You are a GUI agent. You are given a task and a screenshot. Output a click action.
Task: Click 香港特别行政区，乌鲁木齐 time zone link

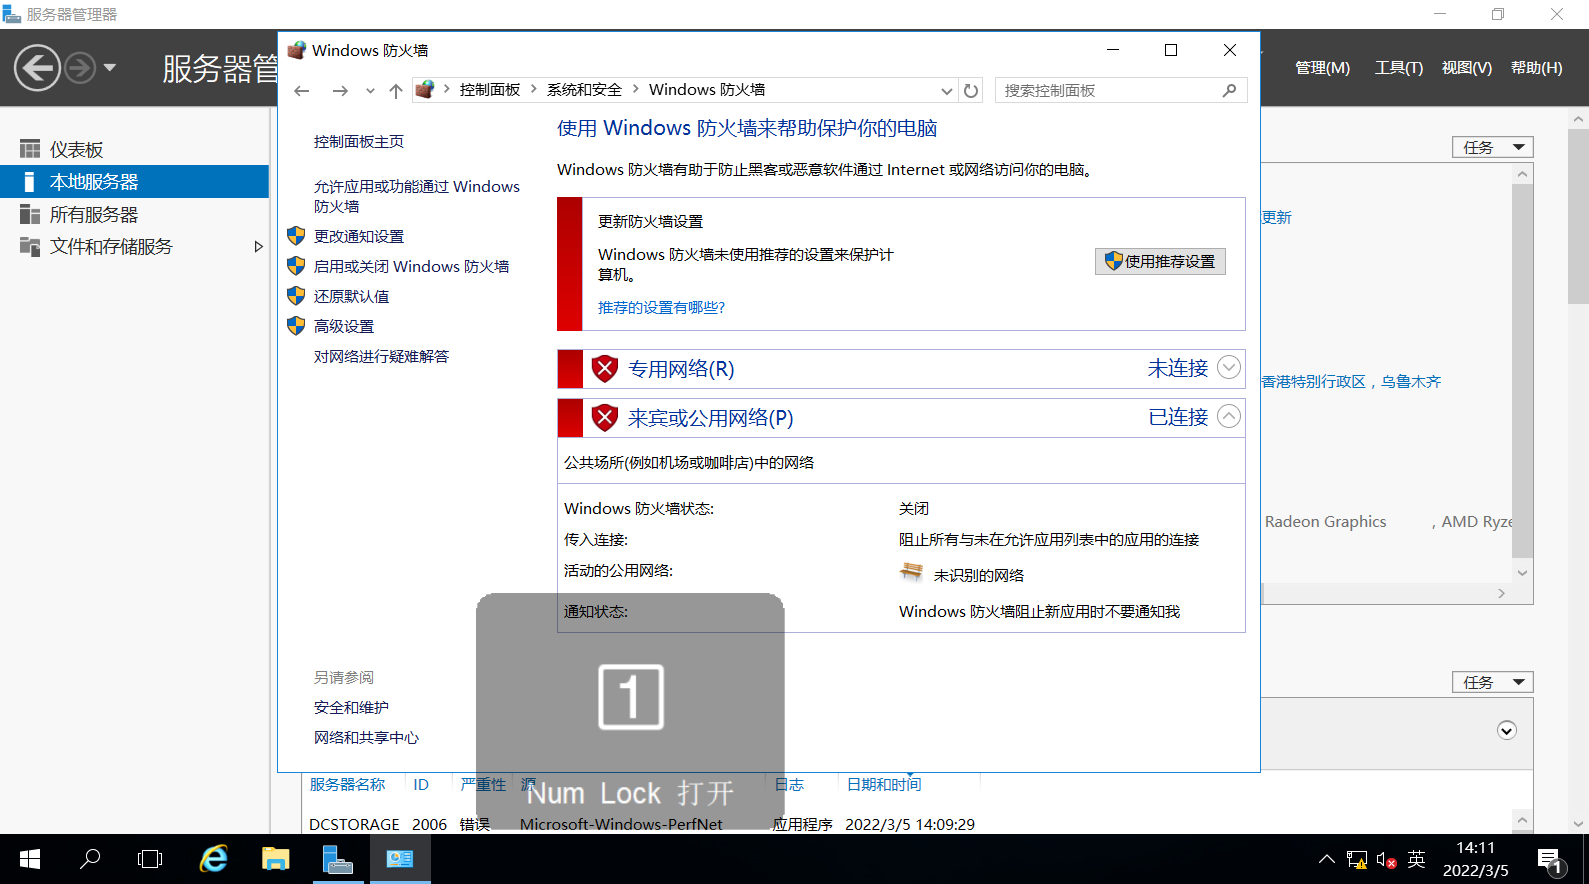coord(1351,382)
